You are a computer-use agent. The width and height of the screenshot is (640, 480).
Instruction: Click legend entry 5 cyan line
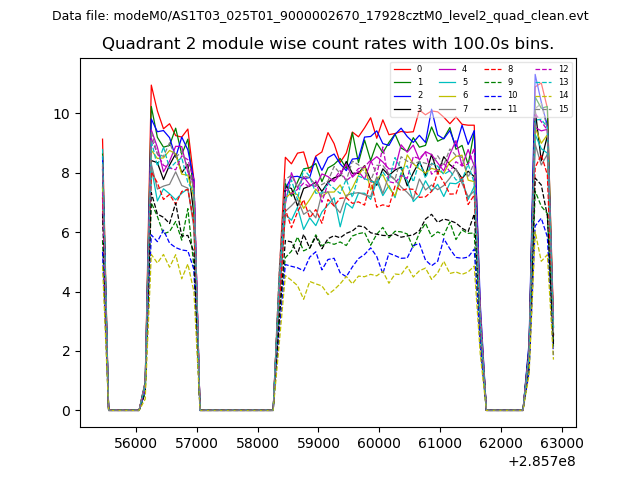453,82
